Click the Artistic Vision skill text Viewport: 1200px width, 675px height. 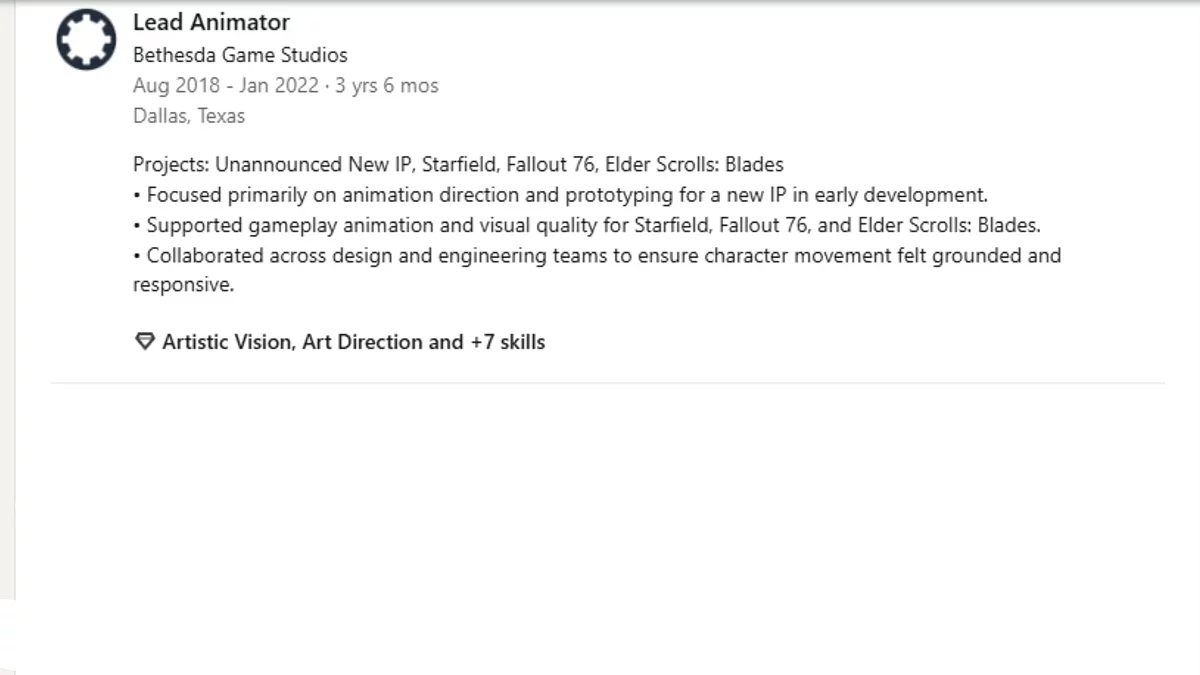tap(227, 342)
